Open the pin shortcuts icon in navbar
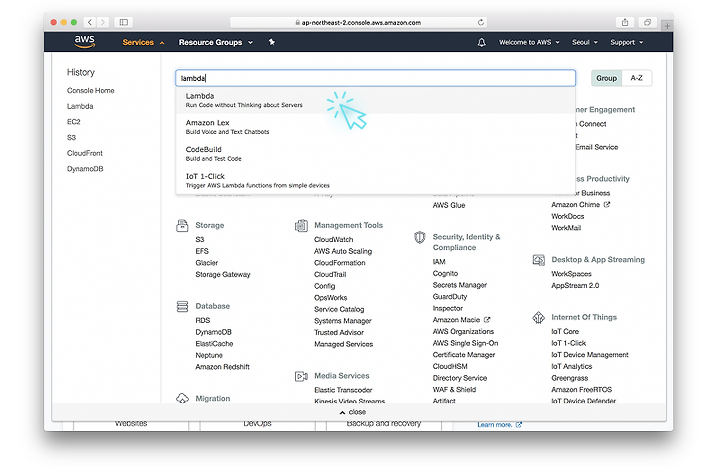 click(x=271, y=42)
